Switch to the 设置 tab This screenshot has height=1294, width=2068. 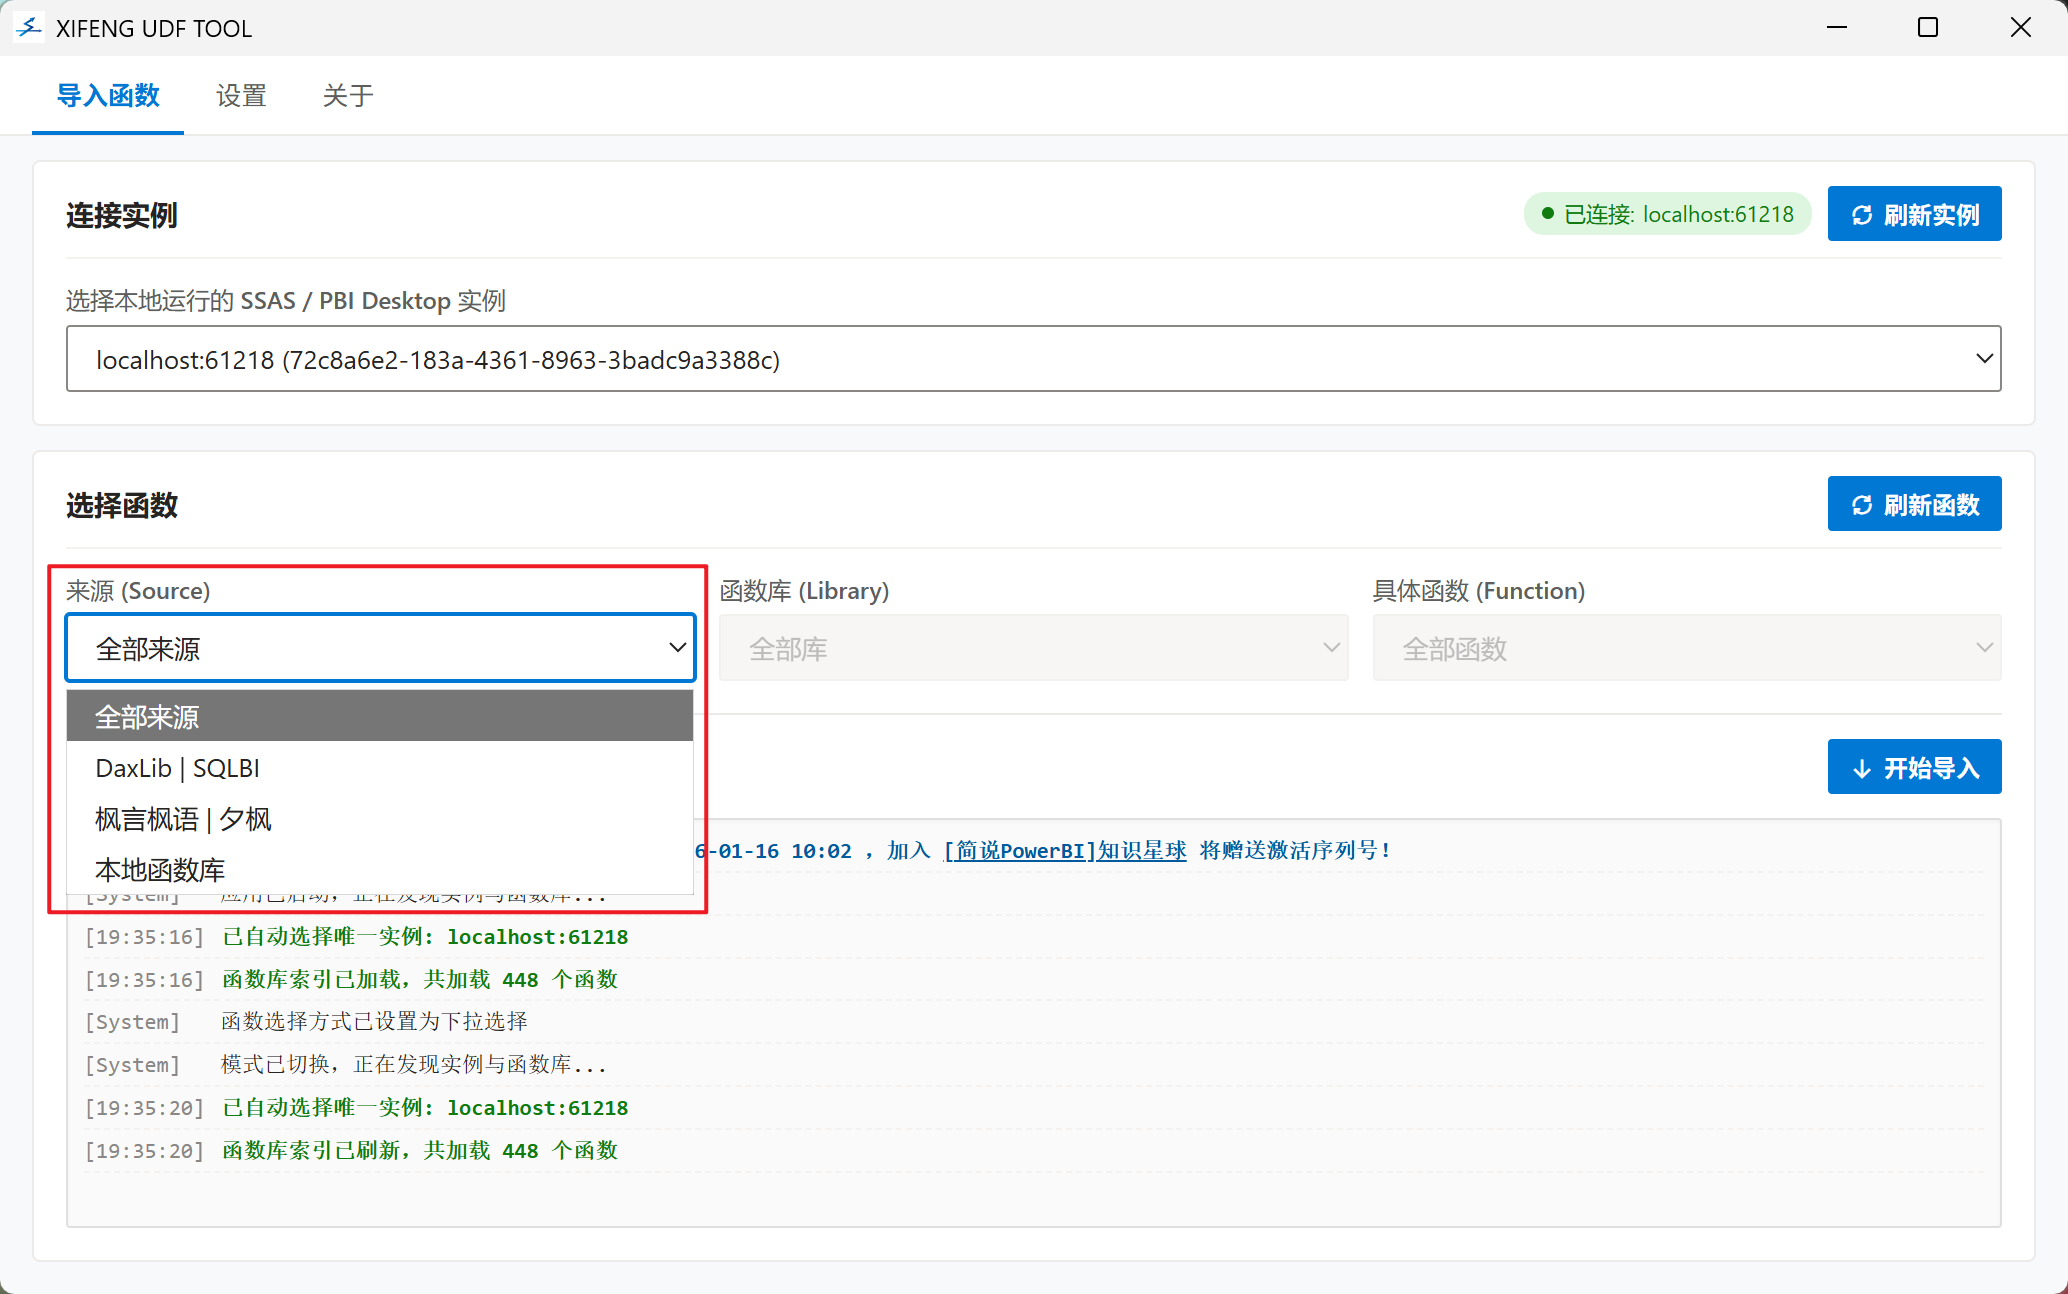pyautogui.click(x=241, y=96)
